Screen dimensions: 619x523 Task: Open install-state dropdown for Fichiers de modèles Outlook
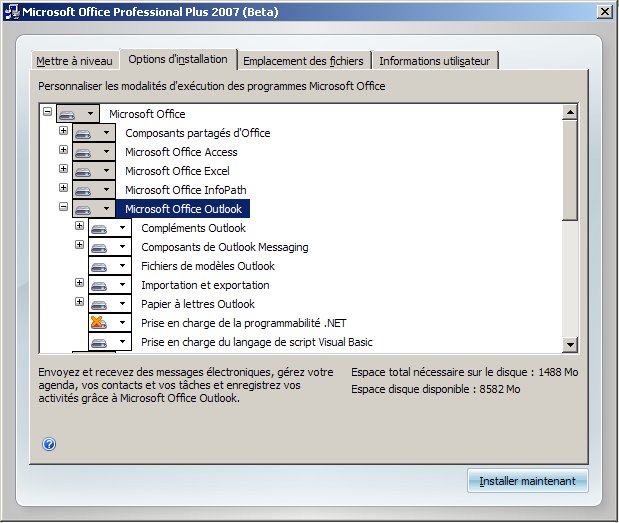110,266
